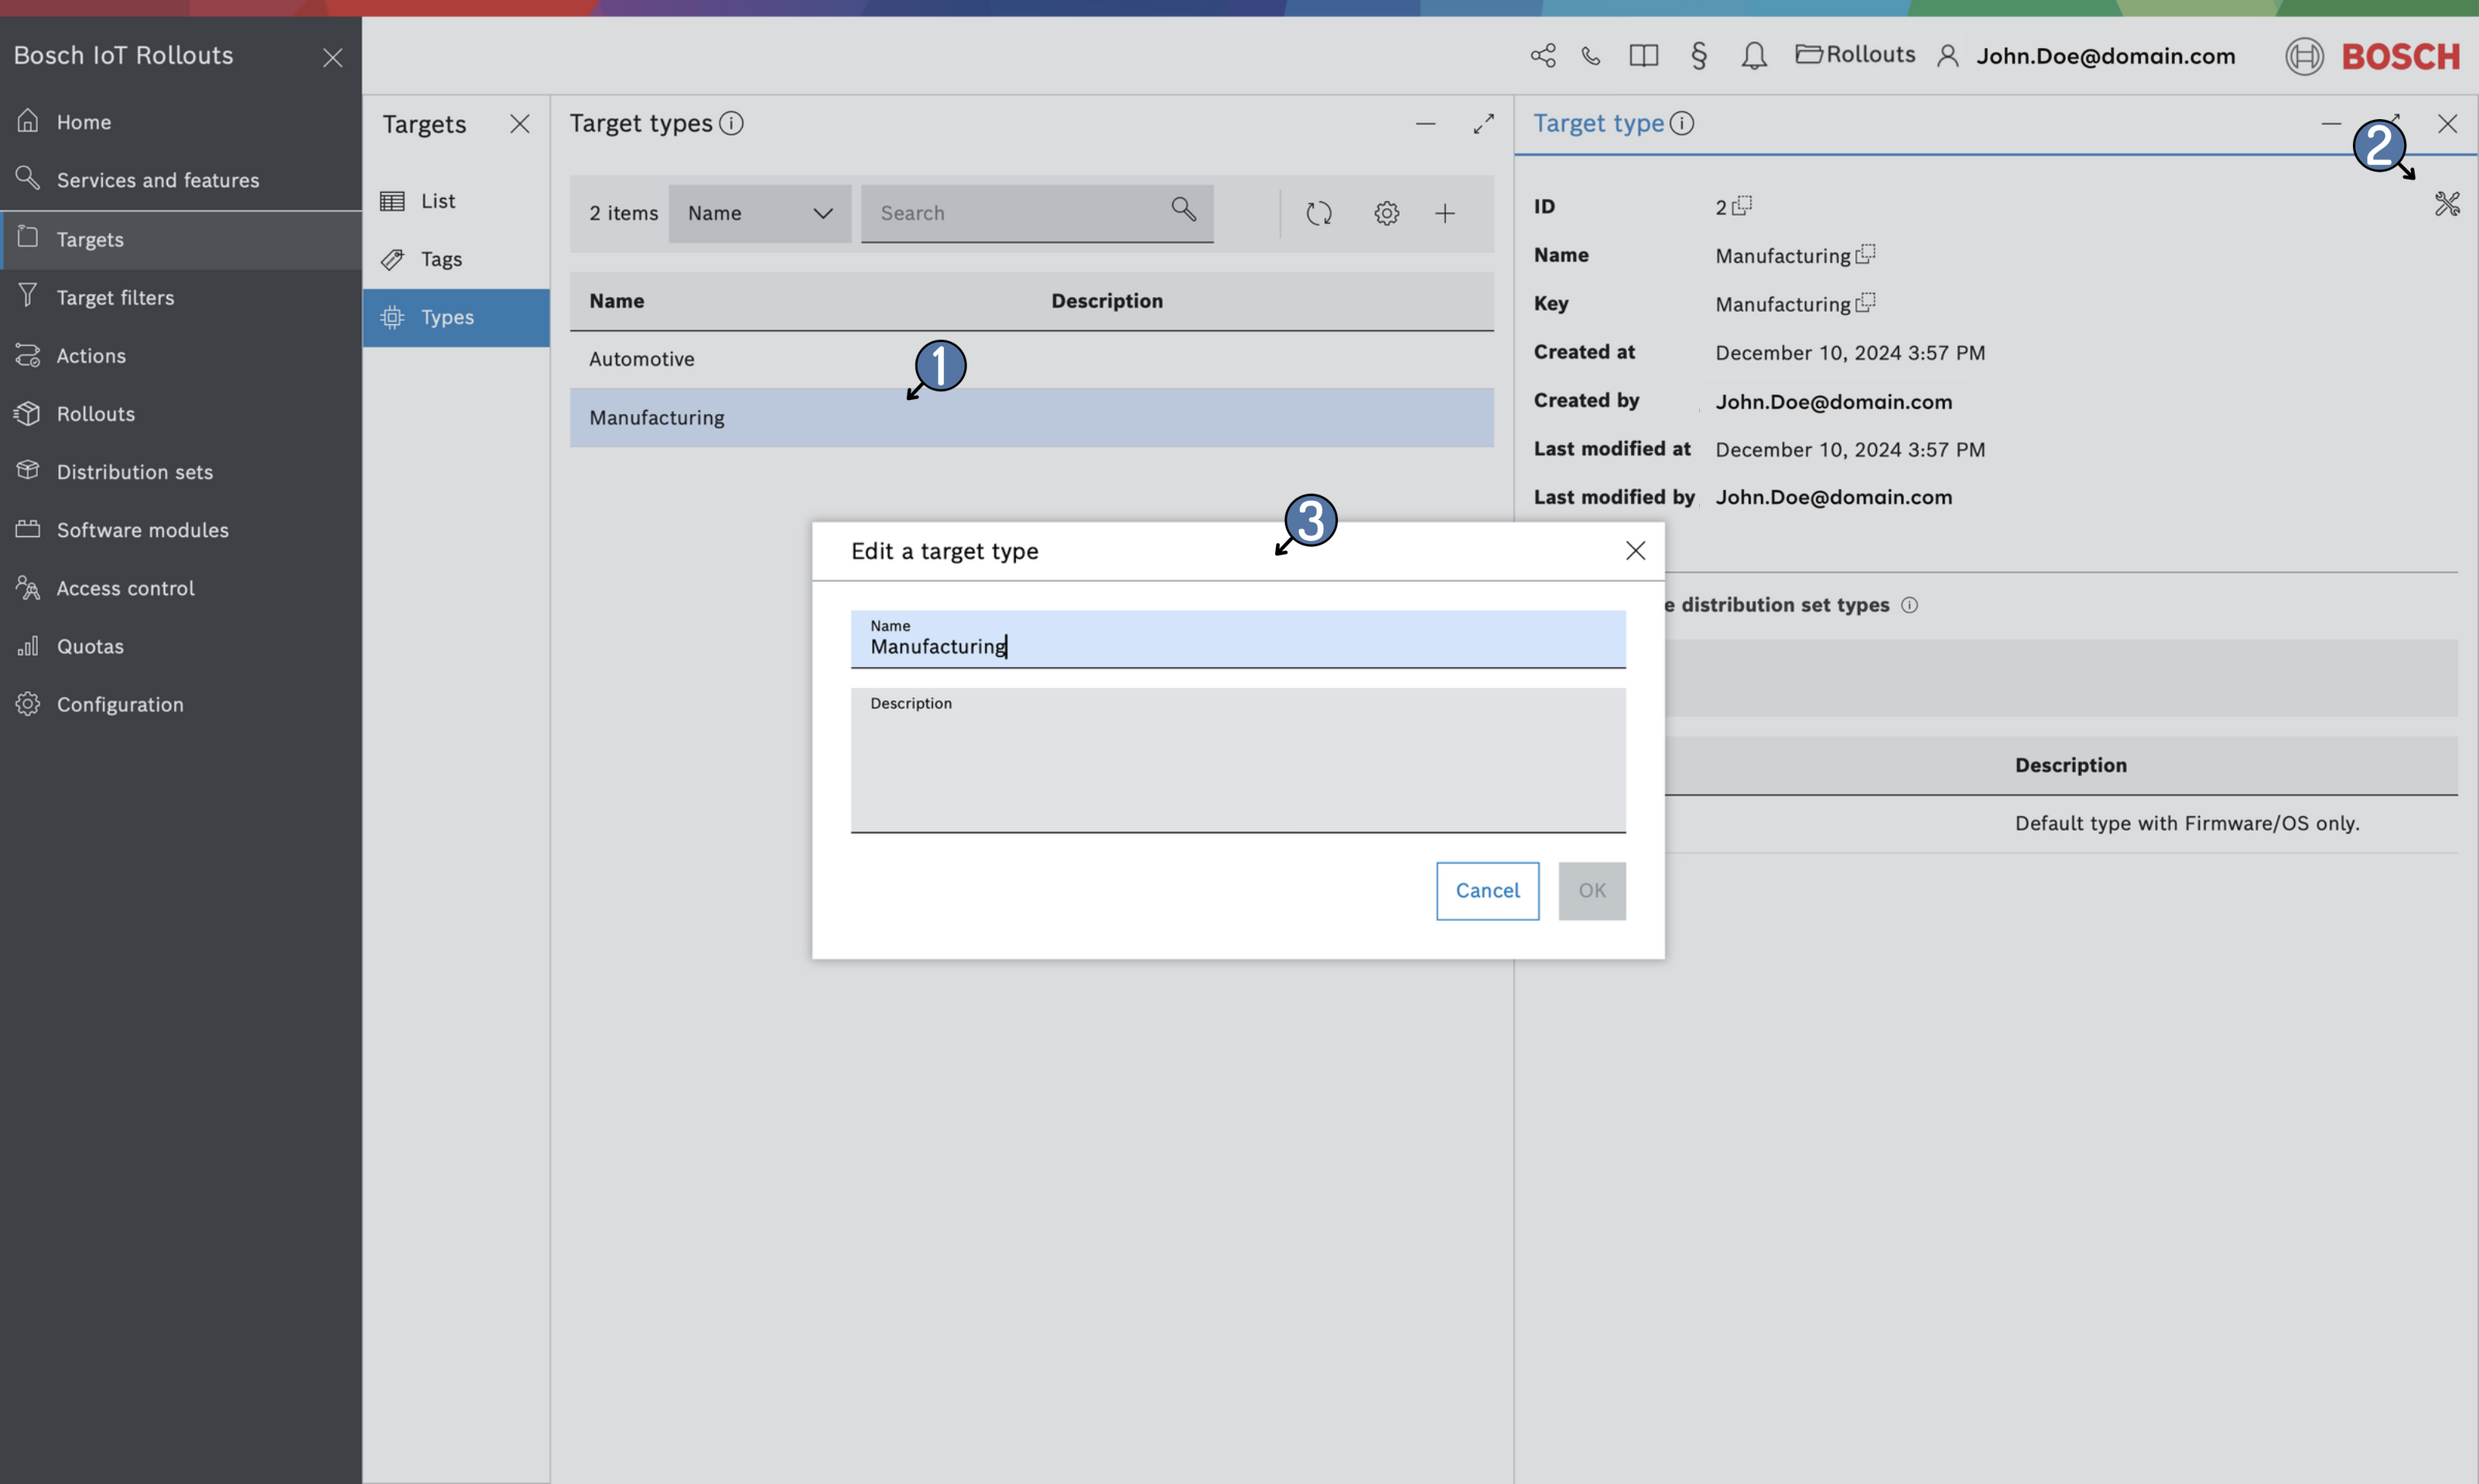2479x1484 pixels.
Task: Click the legal paragraph symbol icon
Action: point(1698,56)
